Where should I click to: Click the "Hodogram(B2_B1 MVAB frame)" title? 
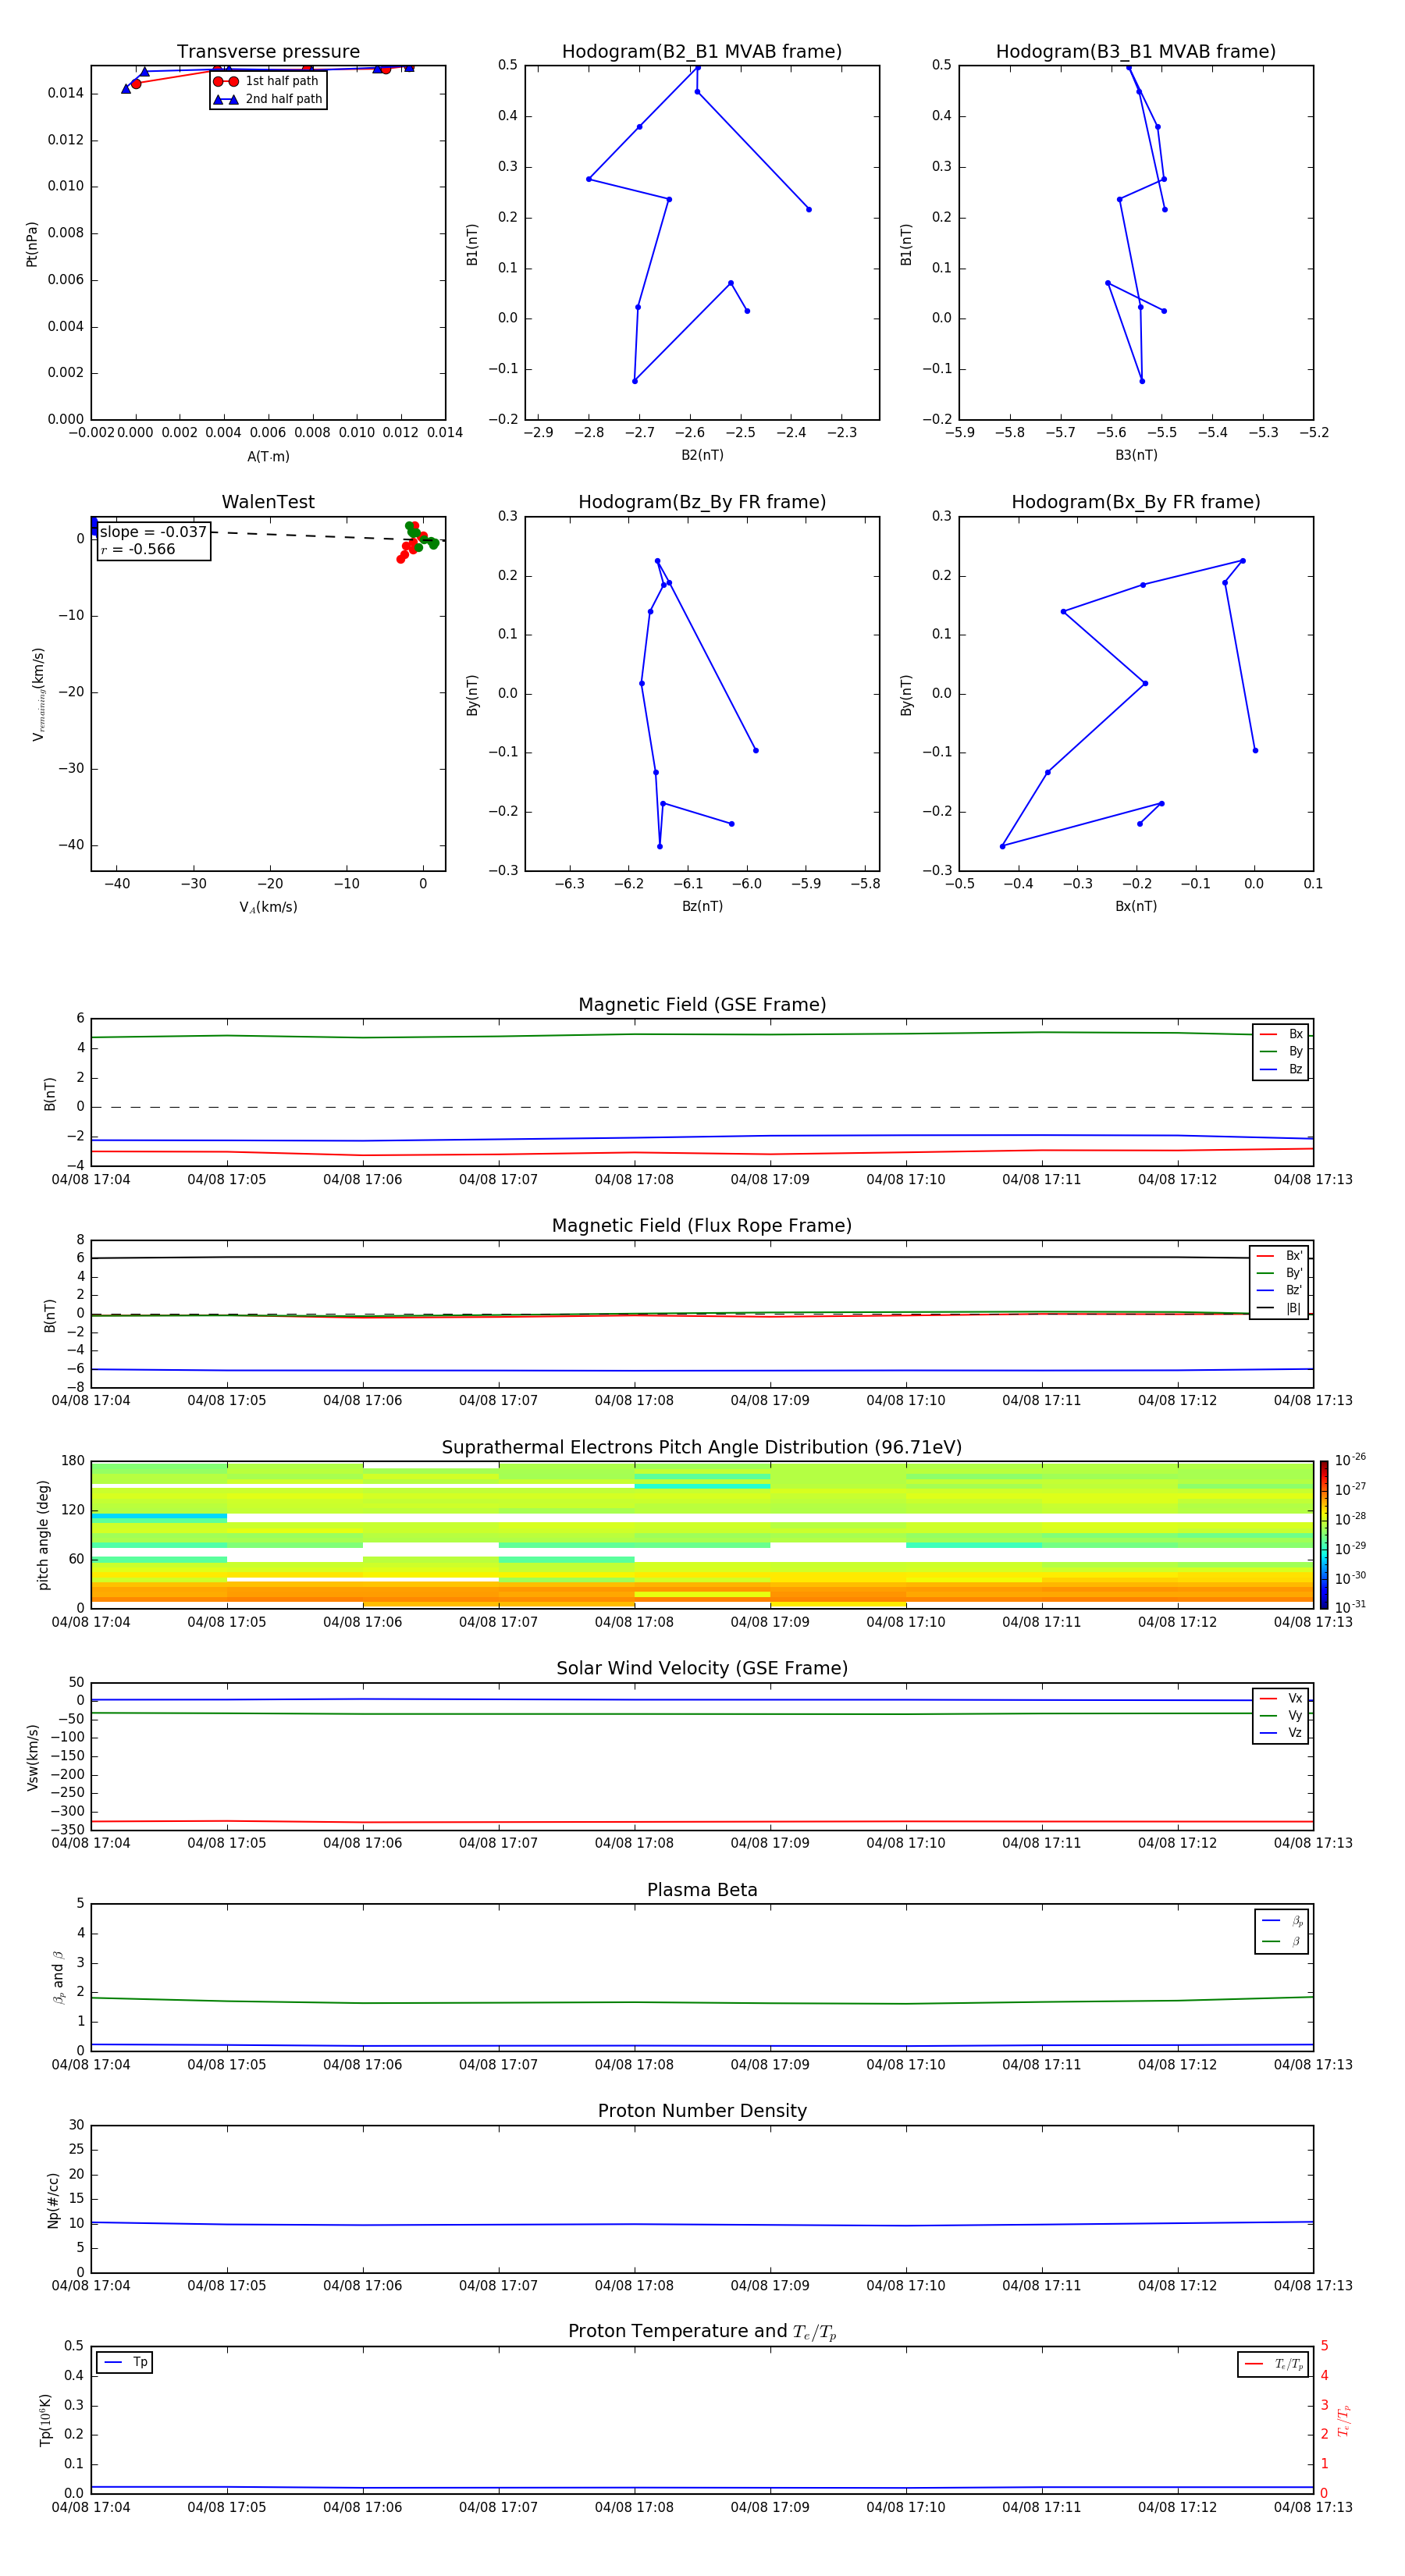[702, 52]
